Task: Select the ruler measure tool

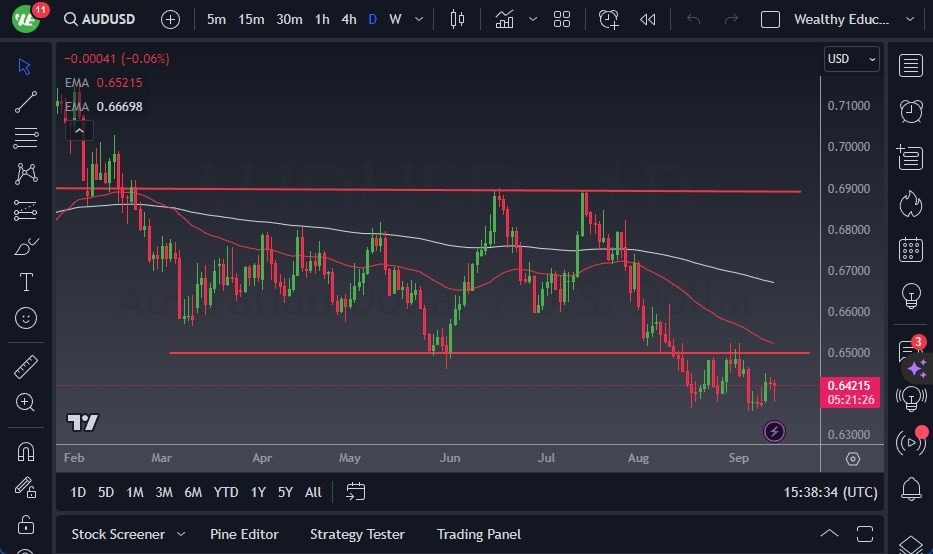Action: (26, 367)
